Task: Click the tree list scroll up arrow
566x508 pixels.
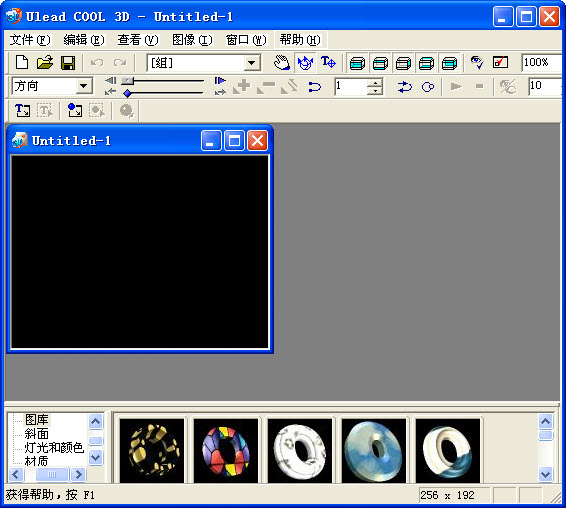Action: point(96,421)
